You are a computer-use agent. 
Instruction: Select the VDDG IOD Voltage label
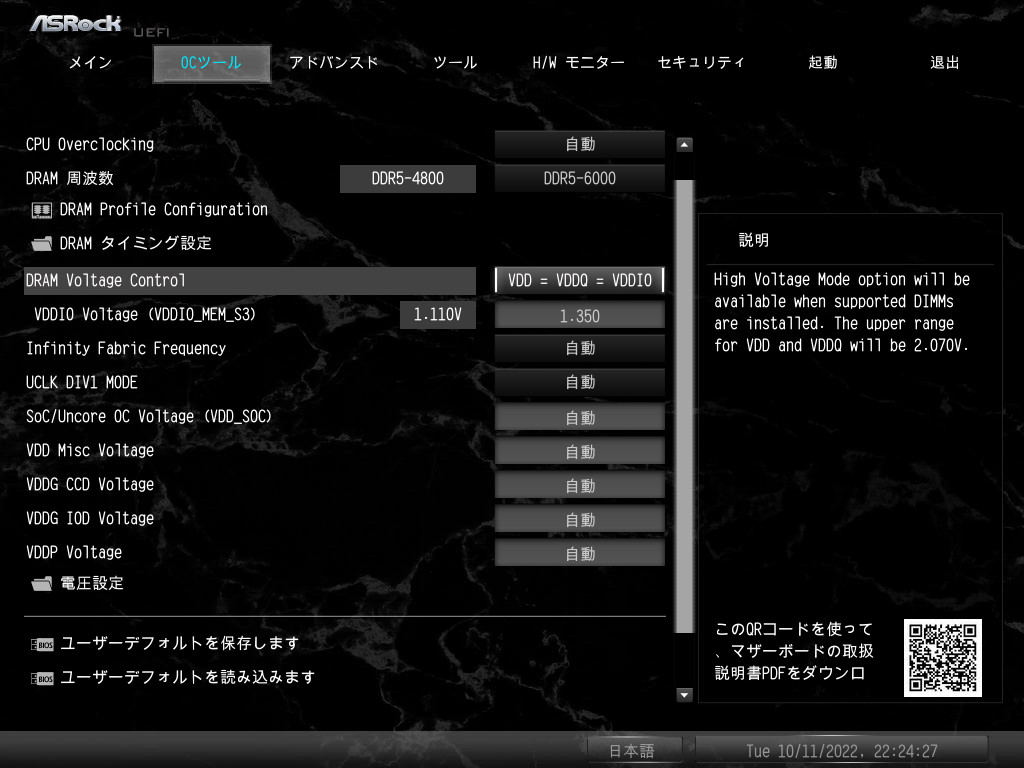tap(90, 519)
